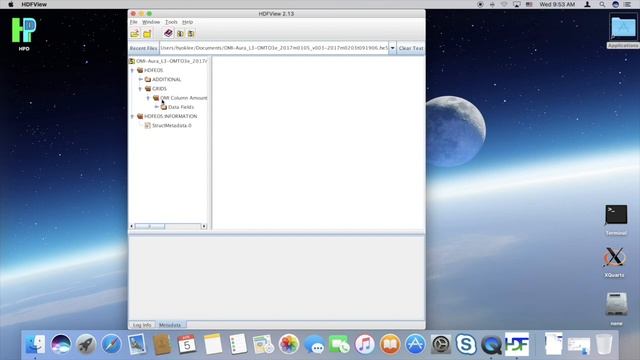The height and width of the screenshot is (360, 640).
Task: Open the App Store in dock
Action: click(416, 344)
